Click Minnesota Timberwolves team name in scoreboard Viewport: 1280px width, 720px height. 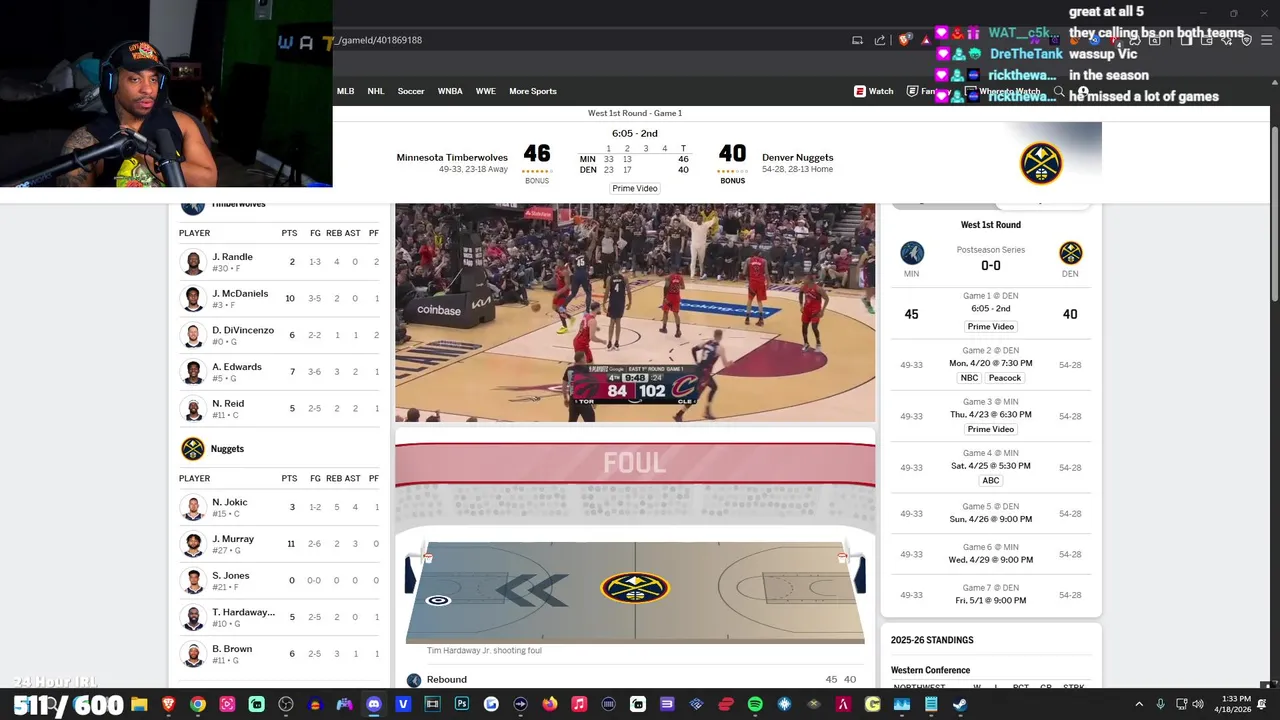coord(452,158)
